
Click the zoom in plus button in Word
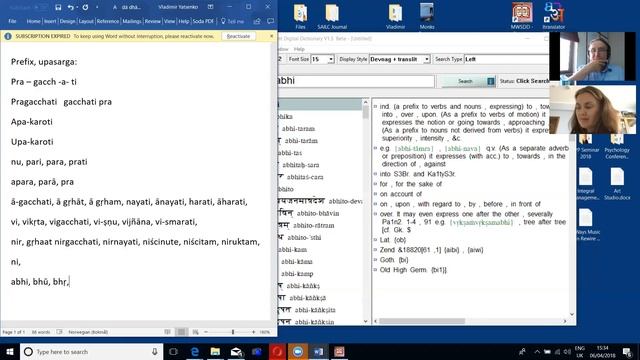coord(253,332)
